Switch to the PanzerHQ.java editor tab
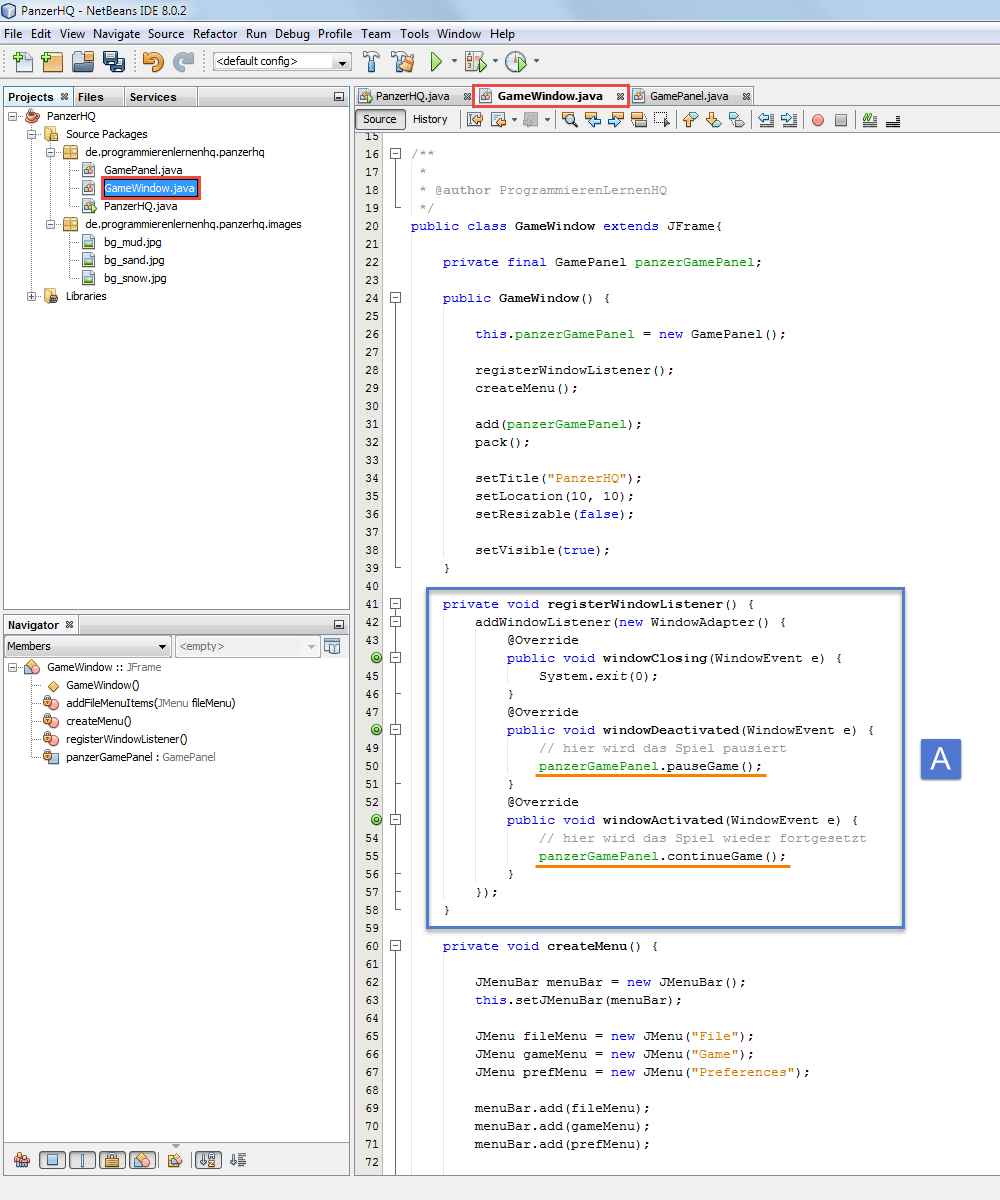 (412, 96)
